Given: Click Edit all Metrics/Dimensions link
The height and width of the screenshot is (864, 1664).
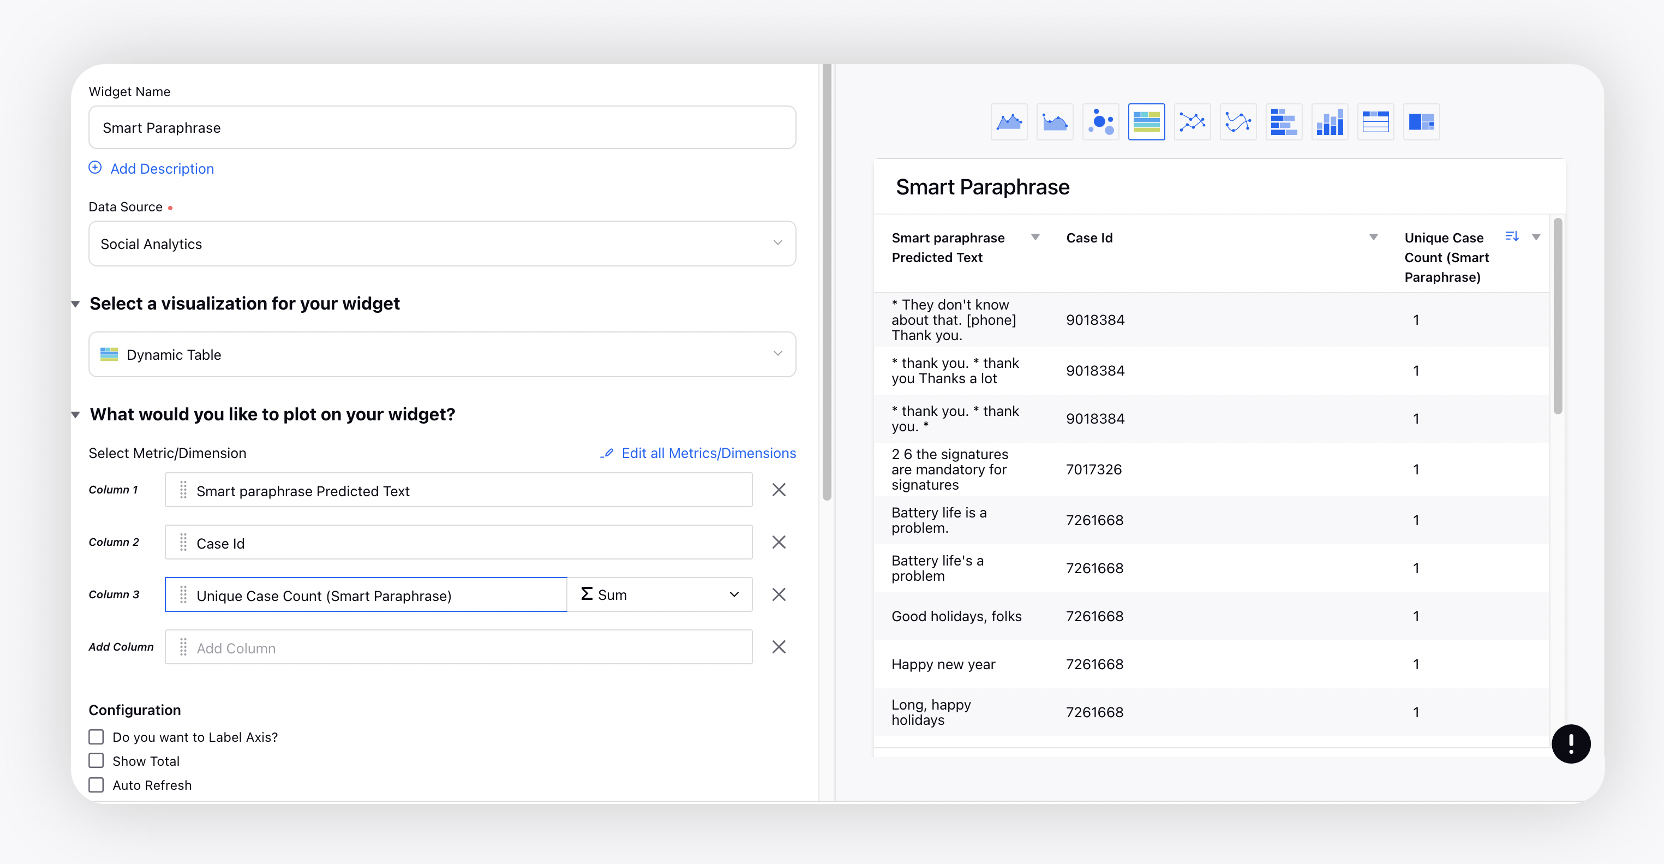Looking at the screenshot, I should tap(709, 453).
